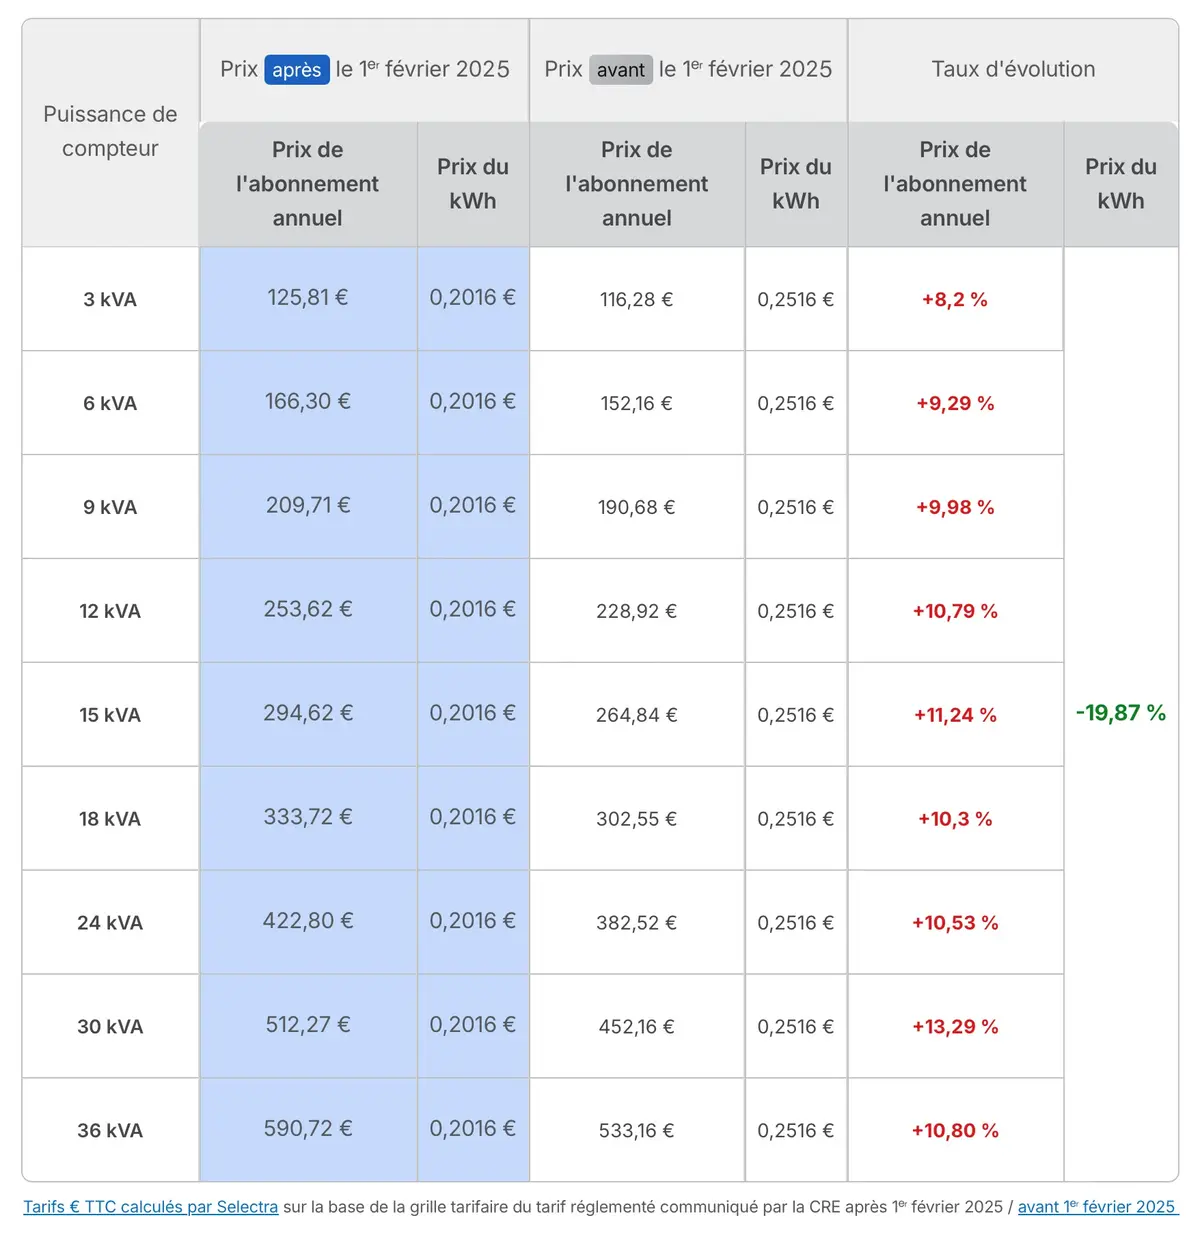Click the 9 kVA row '0,2516 €' kWh price
The width and height of the screenshot is (1200, 1233).
coord(796,507)
